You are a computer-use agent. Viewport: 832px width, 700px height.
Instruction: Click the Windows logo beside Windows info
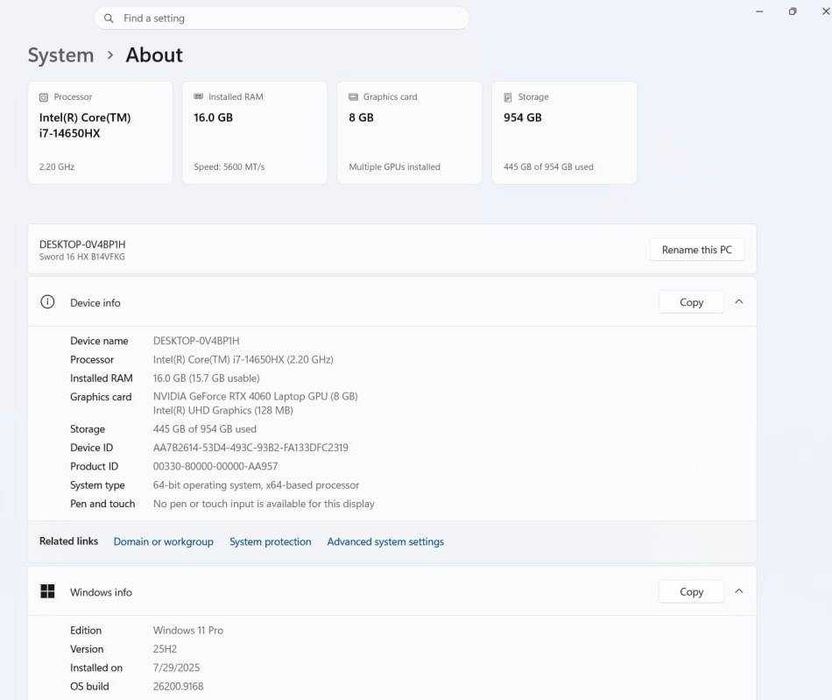pyautogui.click(x=48, y=591)
